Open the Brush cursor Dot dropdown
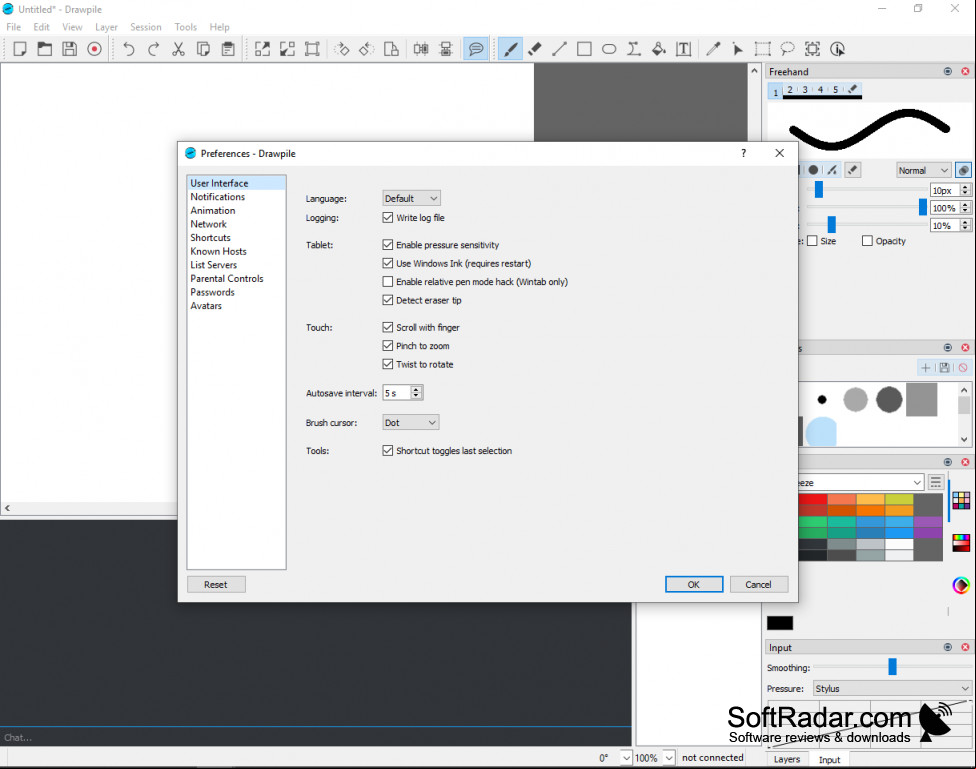This screenshot has height=769, width=976. coord(411,422)
